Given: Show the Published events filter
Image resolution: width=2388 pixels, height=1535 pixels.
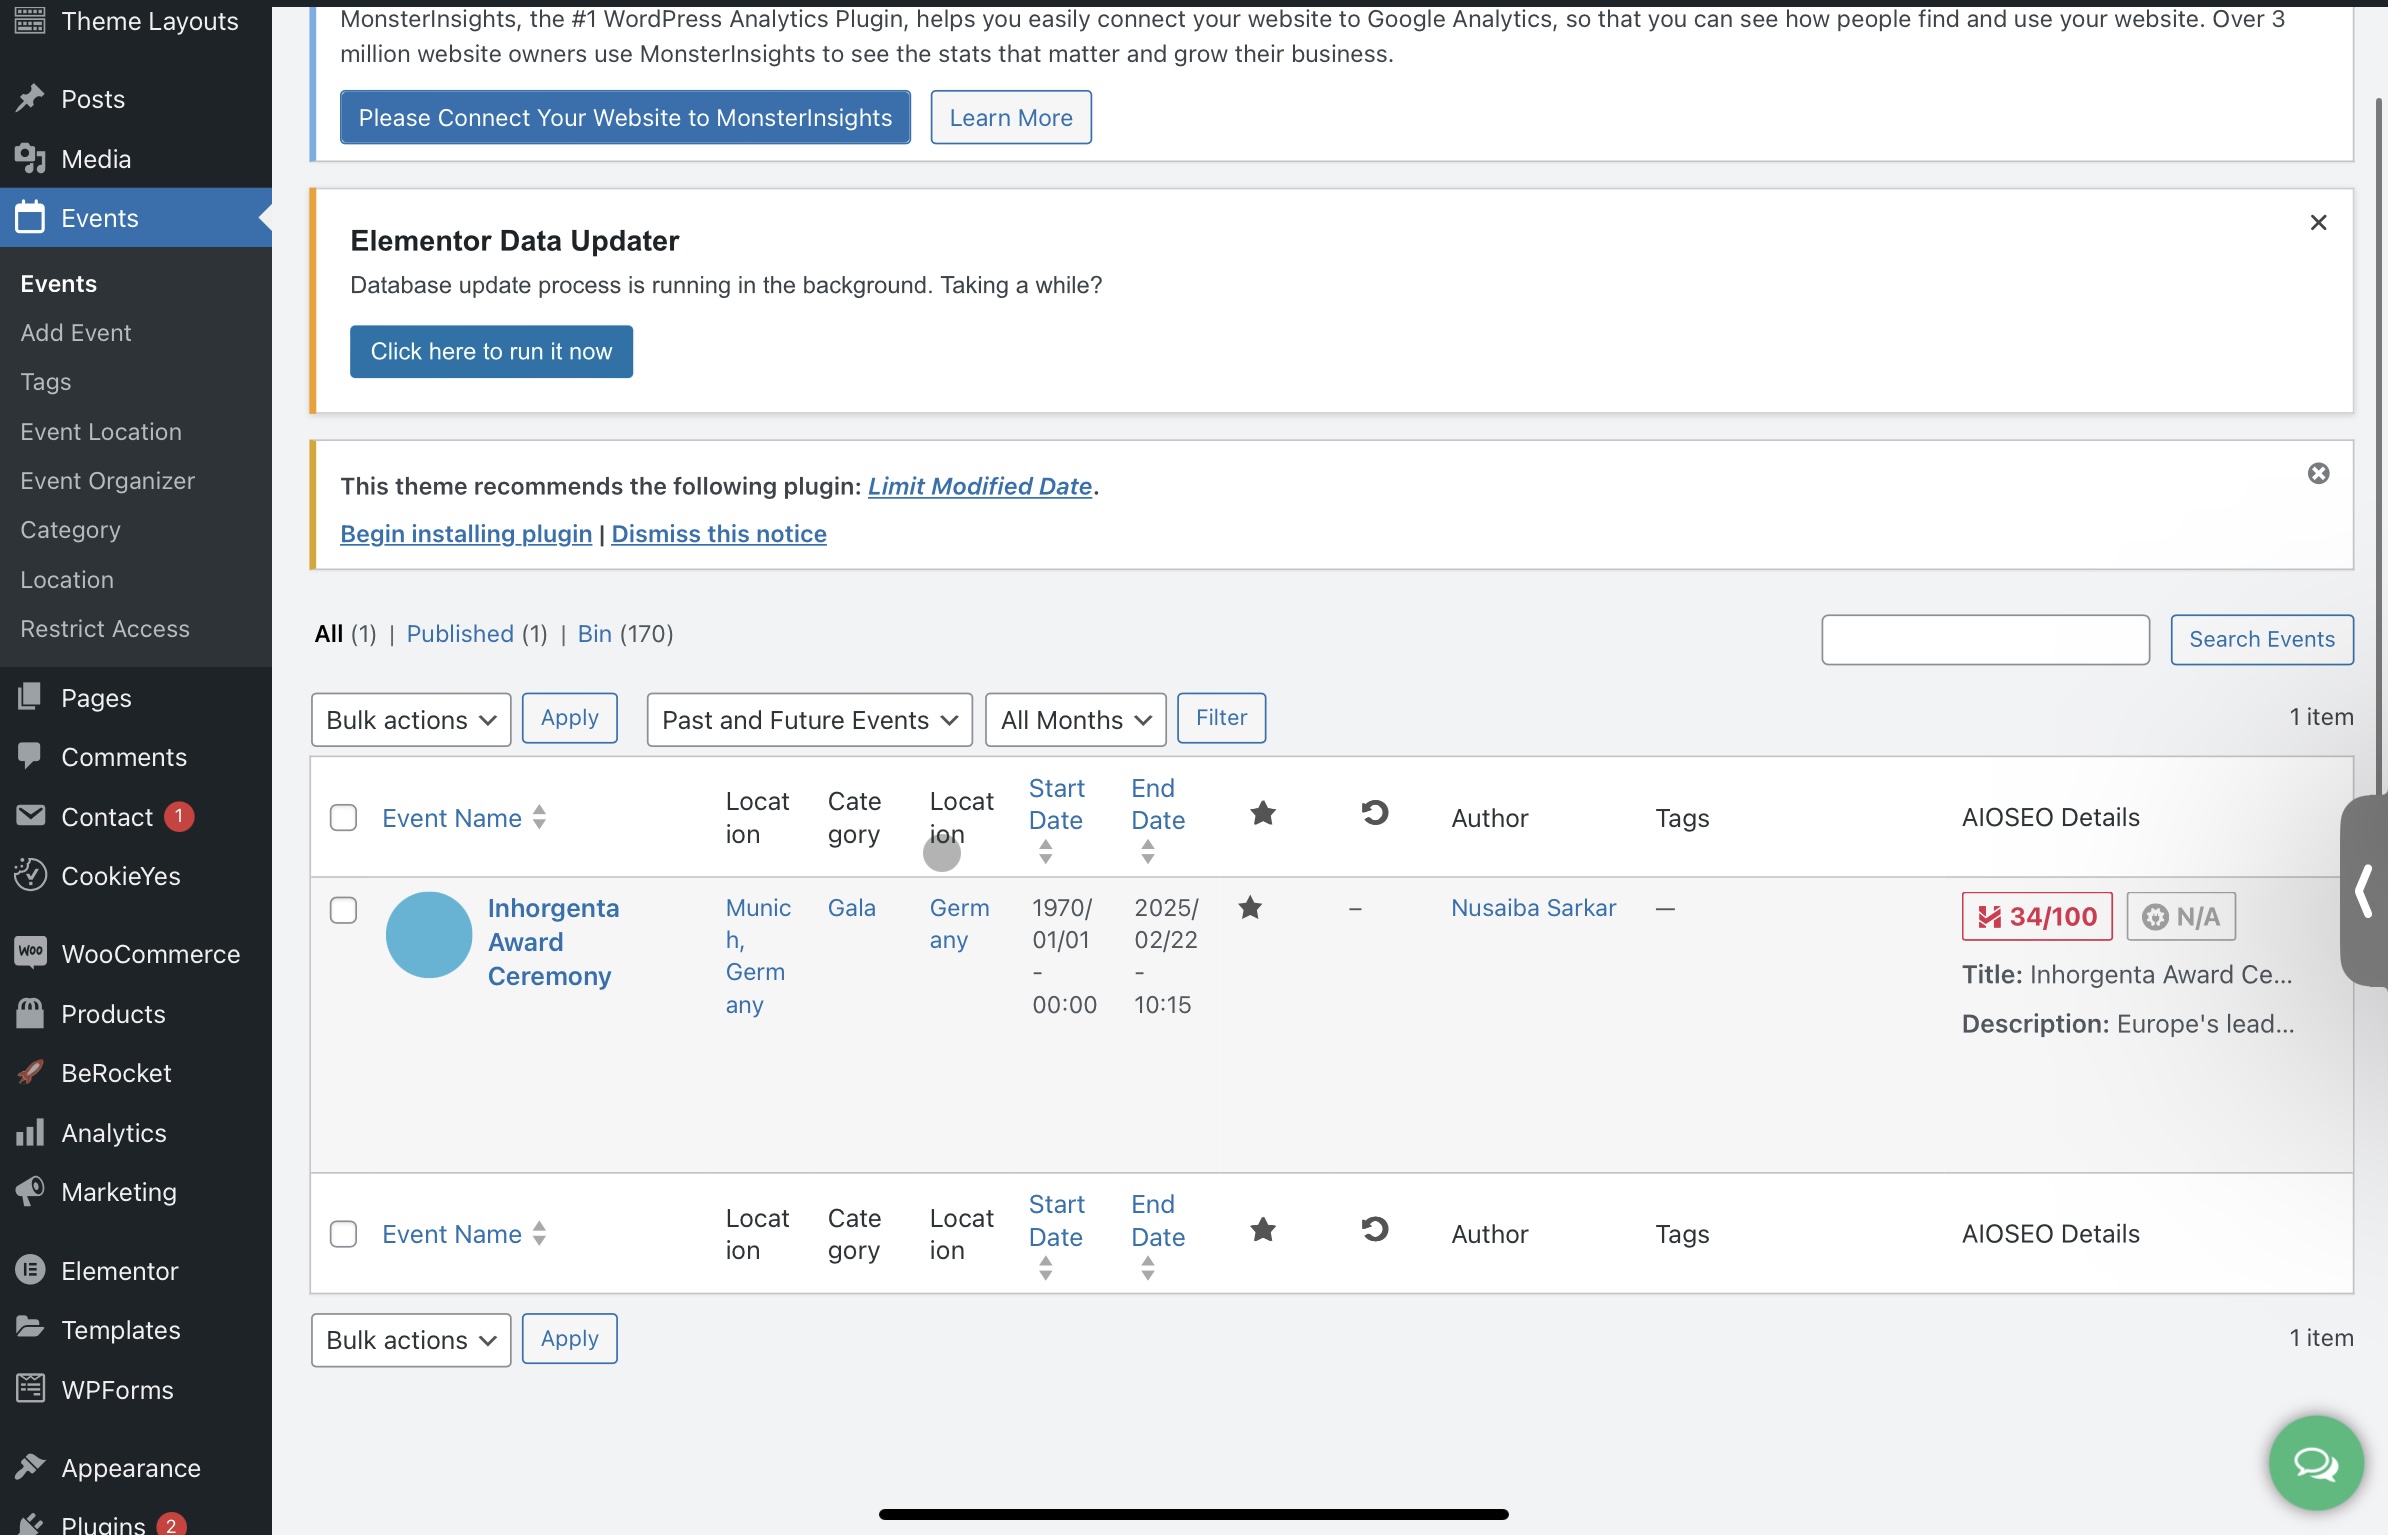Looking at the screenshot, I should pyautogui.click(x=460, y=634).
